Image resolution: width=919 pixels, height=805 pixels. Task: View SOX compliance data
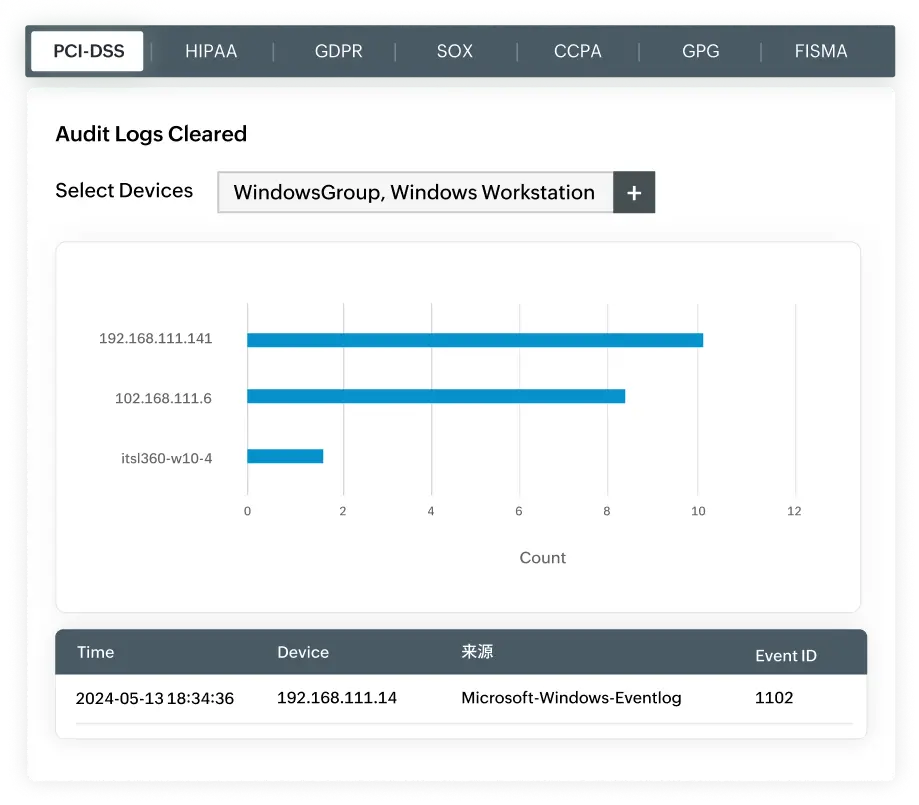pos(453,50)
